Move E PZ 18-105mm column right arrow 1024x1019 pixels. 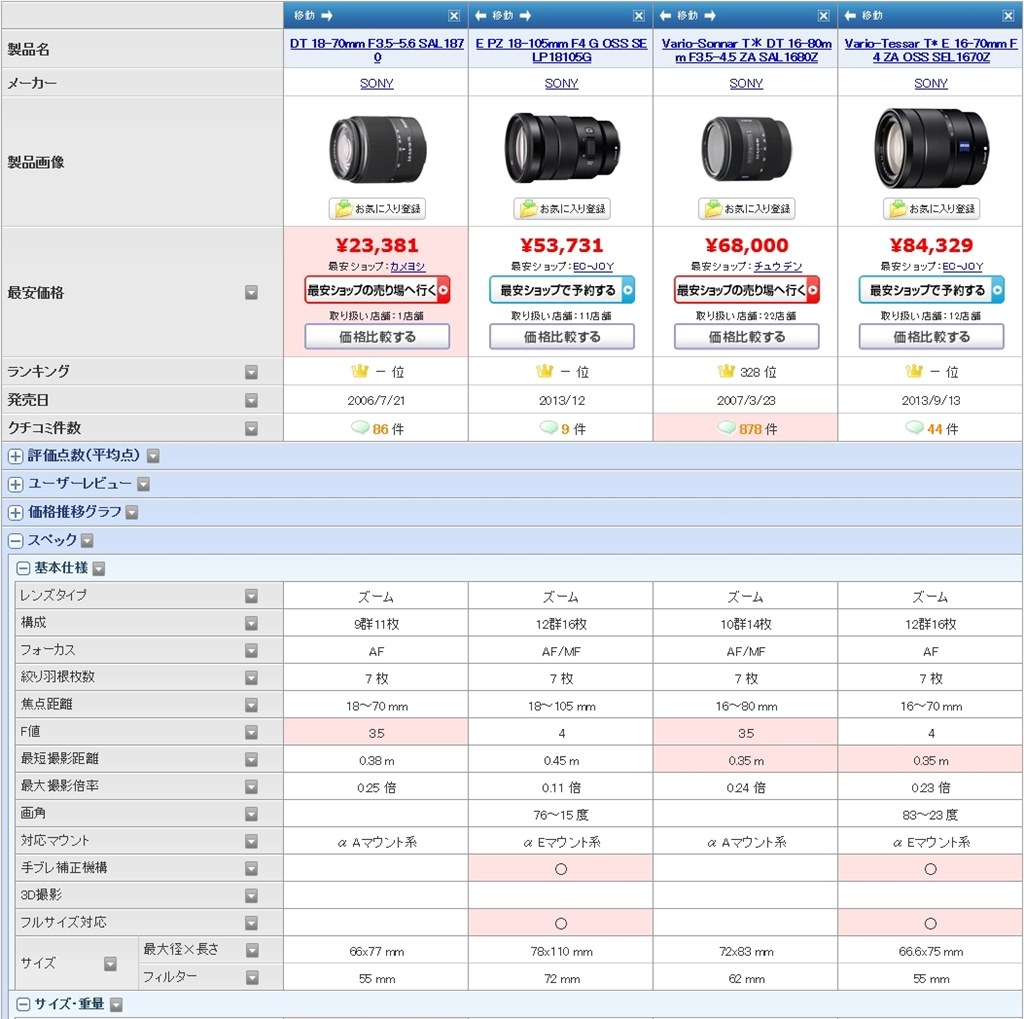point(525,16)
